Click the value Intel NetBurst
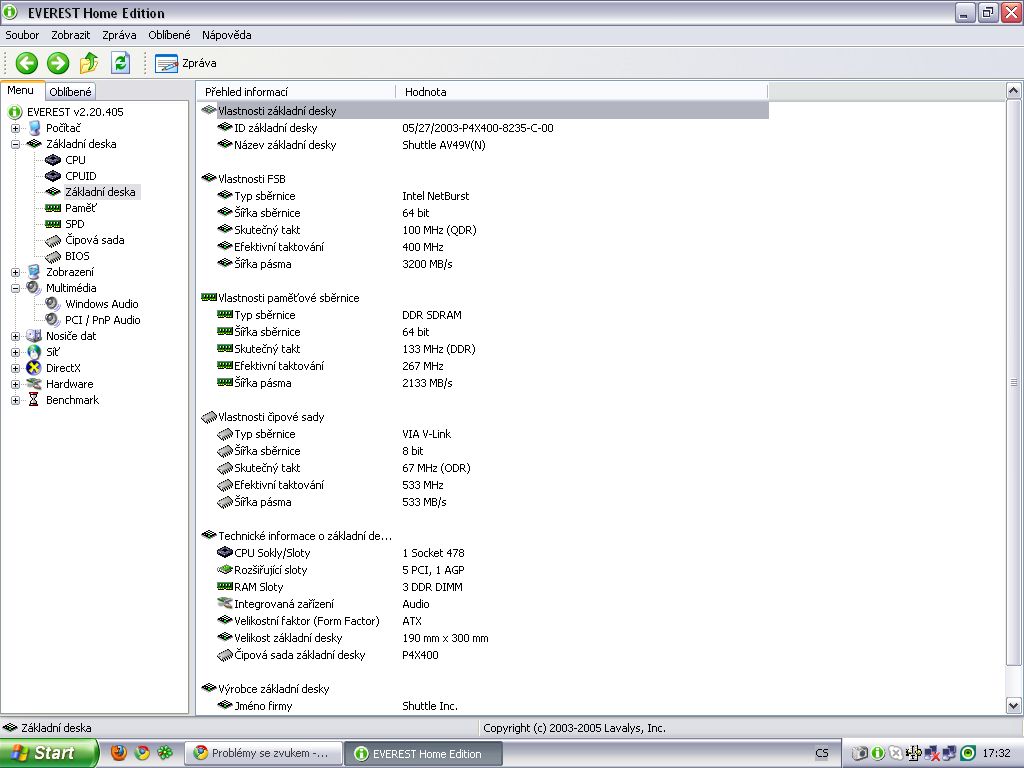Viewport: 1024px width, 768px height. click(436, 196)
